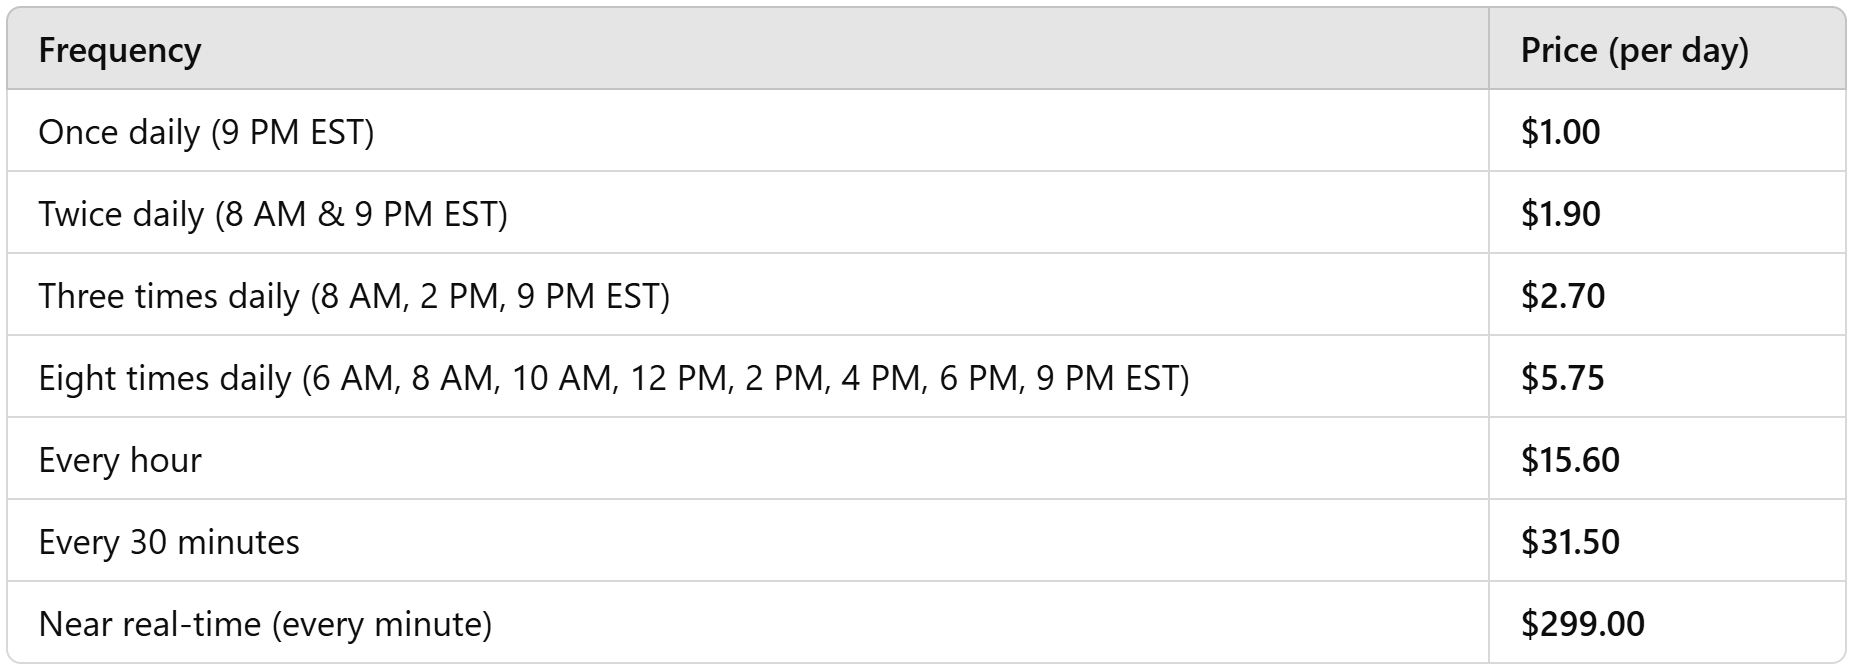The image size is (1850, 665).
Task: Select the Every 30 minutes cell
Action: coord(168,542)
